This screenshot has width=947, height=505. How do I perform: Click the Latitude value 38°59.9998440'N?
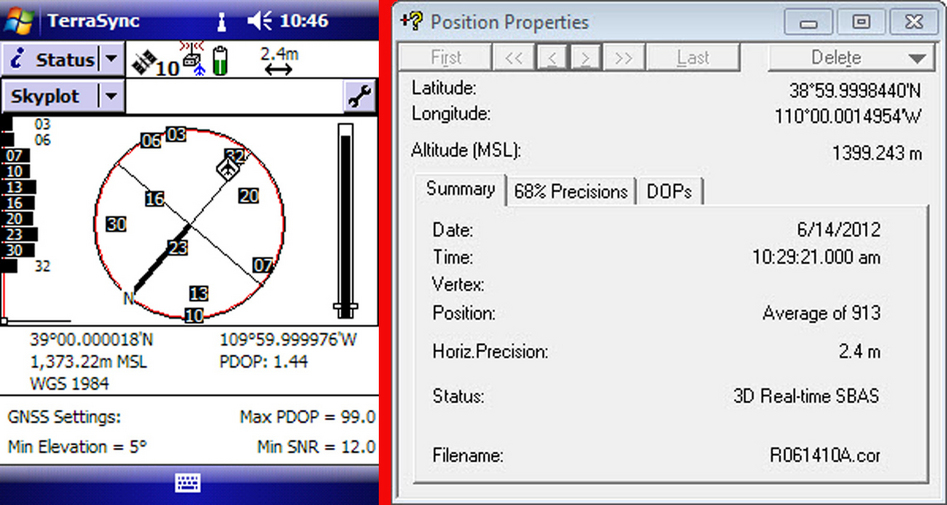click(x=855, y=91)
